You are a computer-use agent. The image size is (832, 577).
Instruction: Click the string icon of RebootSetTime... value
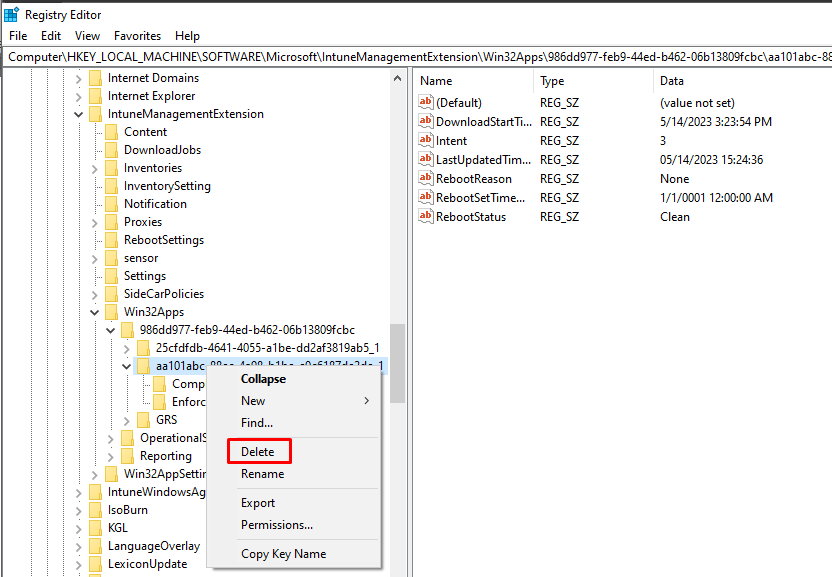[x=426, y=197]
